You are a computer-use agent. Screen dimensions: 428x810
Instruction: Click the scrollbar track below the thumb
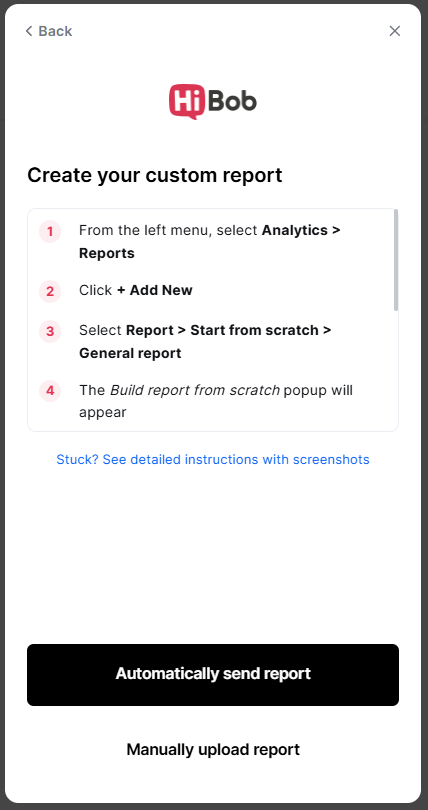coord(396,369)
